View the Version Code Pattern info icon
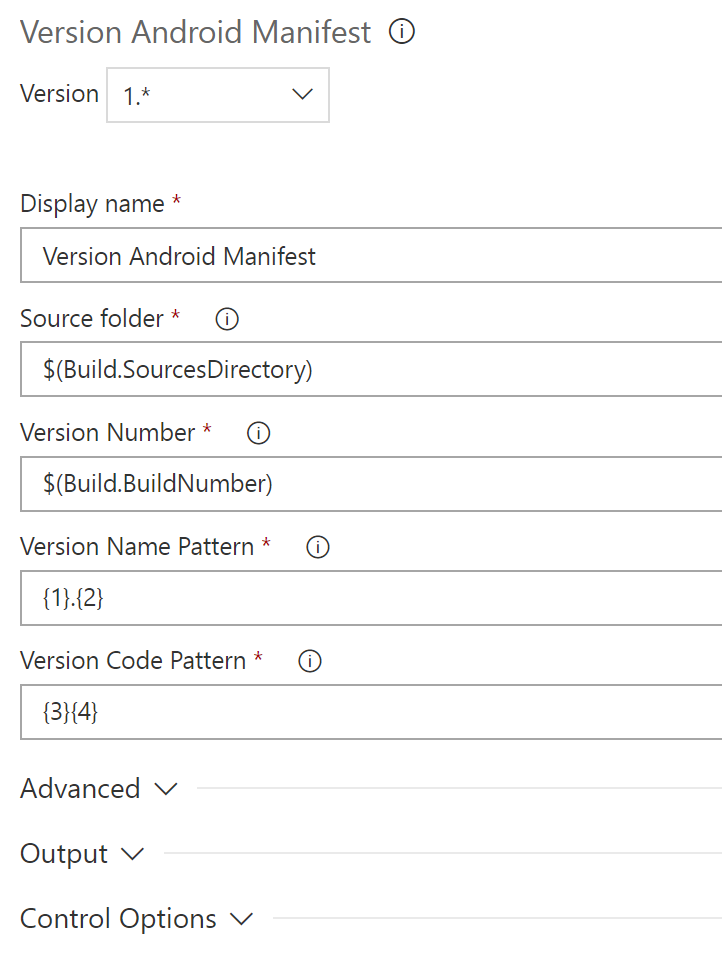Viewport: 722px width, 975px height. 310,661
